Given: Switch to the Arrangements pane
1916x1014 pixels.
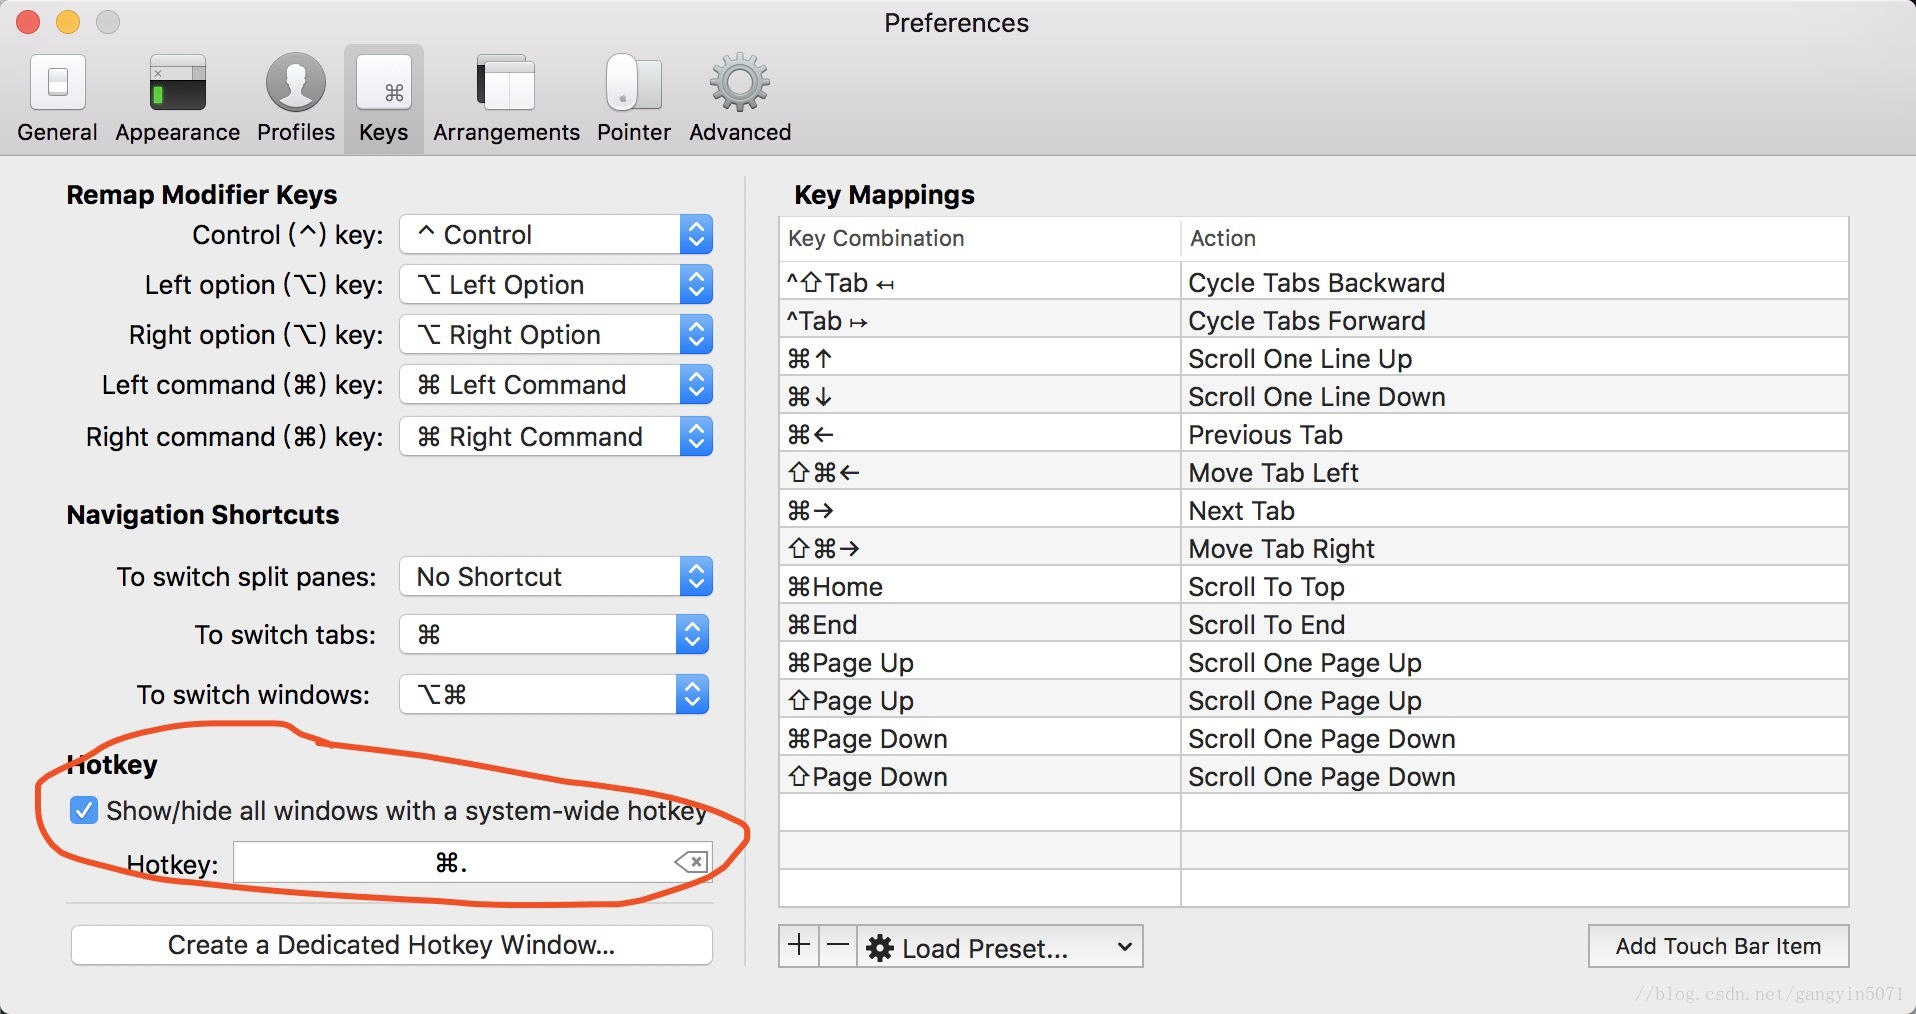Looking at the screenshot, I should 506,98.
